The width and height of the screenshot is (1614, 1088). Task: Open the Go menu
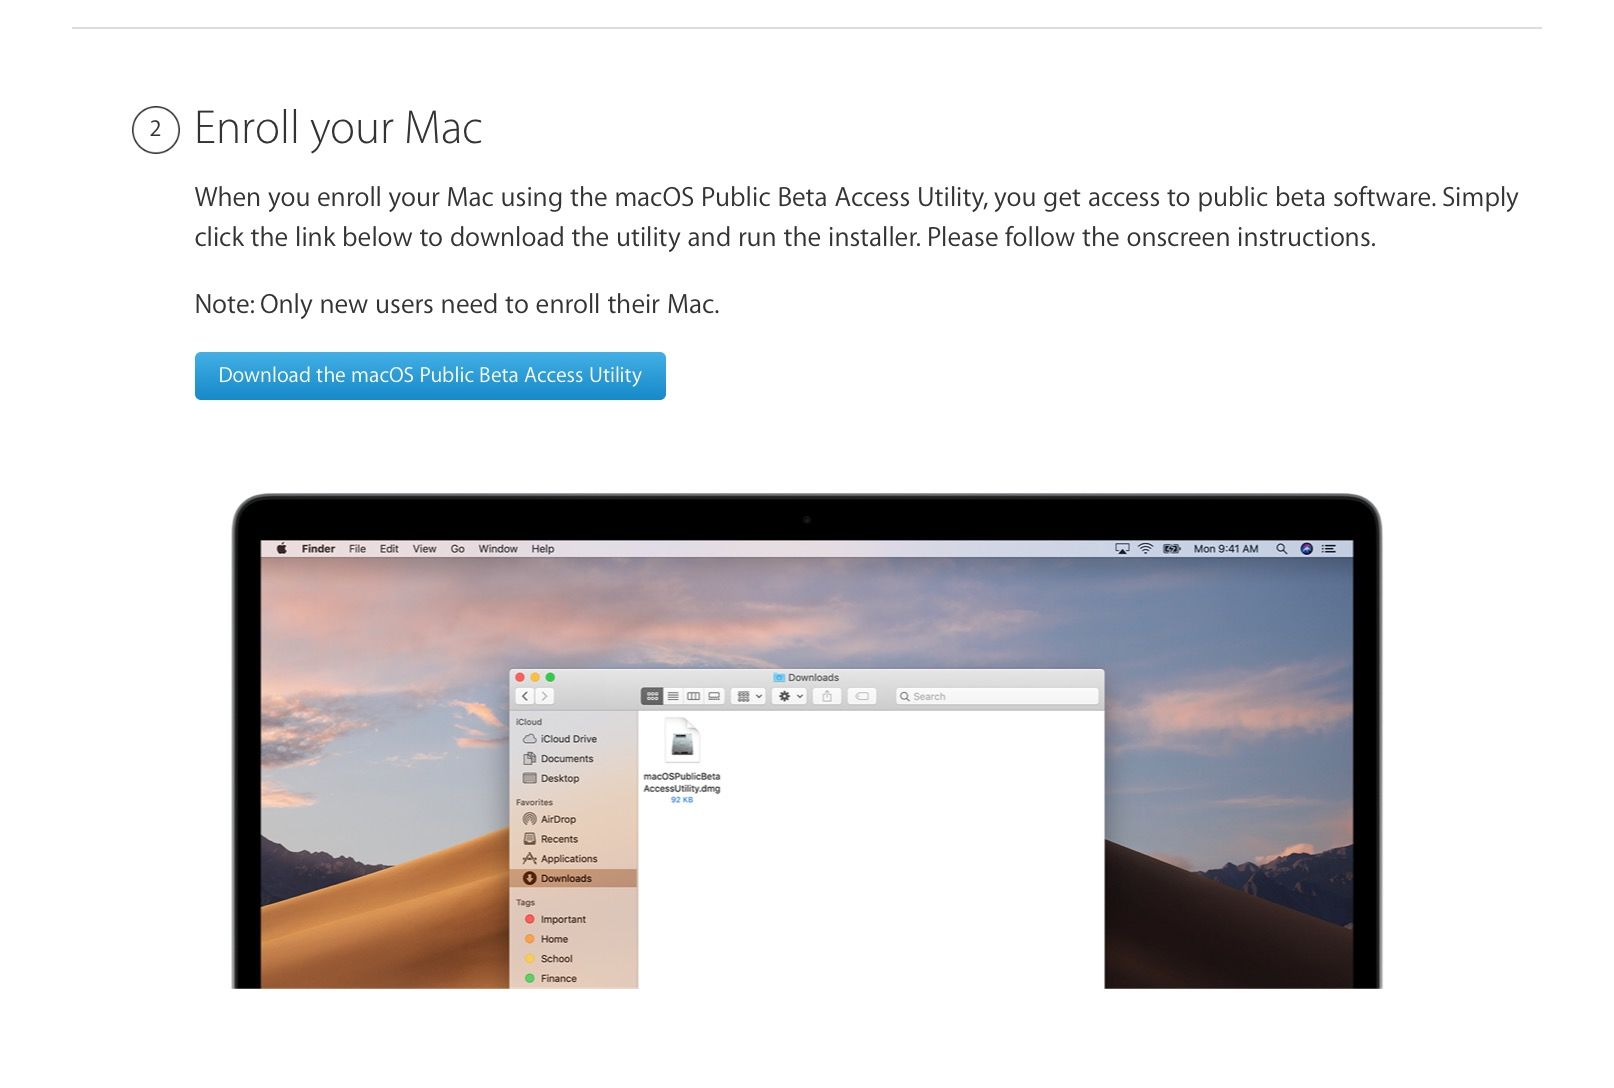[x=457, y=549]
